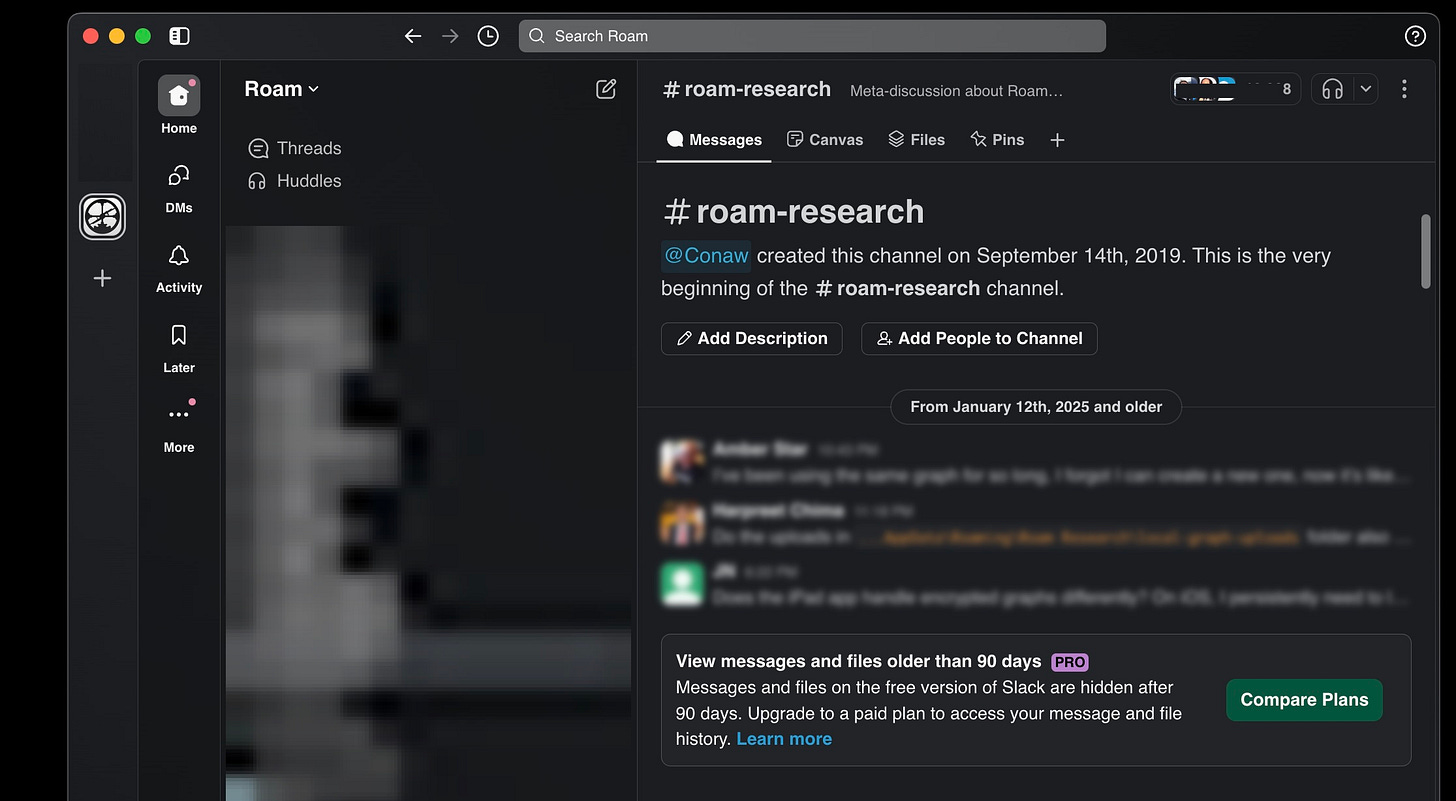Open DMs from the sidebar
Viewport: 1456px width, 801px height.
pyautogui.click(x=179, y=187)
